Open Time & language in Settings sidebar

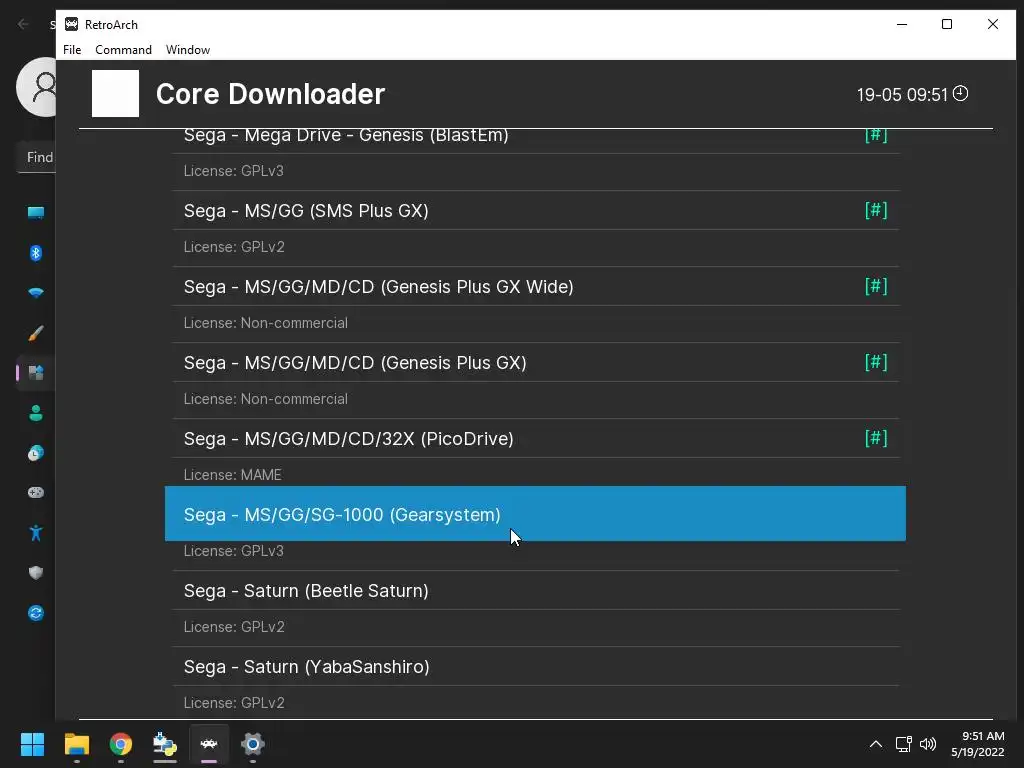click(x=36, y=453)
